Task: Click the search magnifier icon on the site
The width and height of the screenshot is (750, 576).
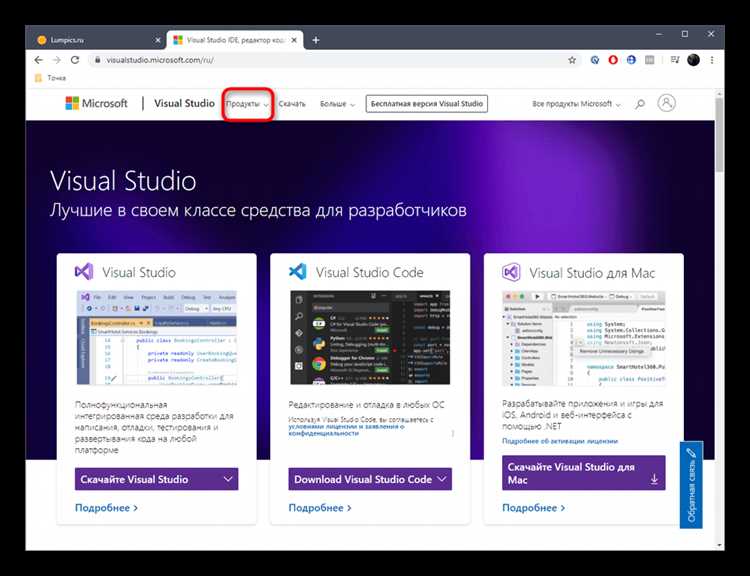Action: pyautogui.click(x=640, y=104)
